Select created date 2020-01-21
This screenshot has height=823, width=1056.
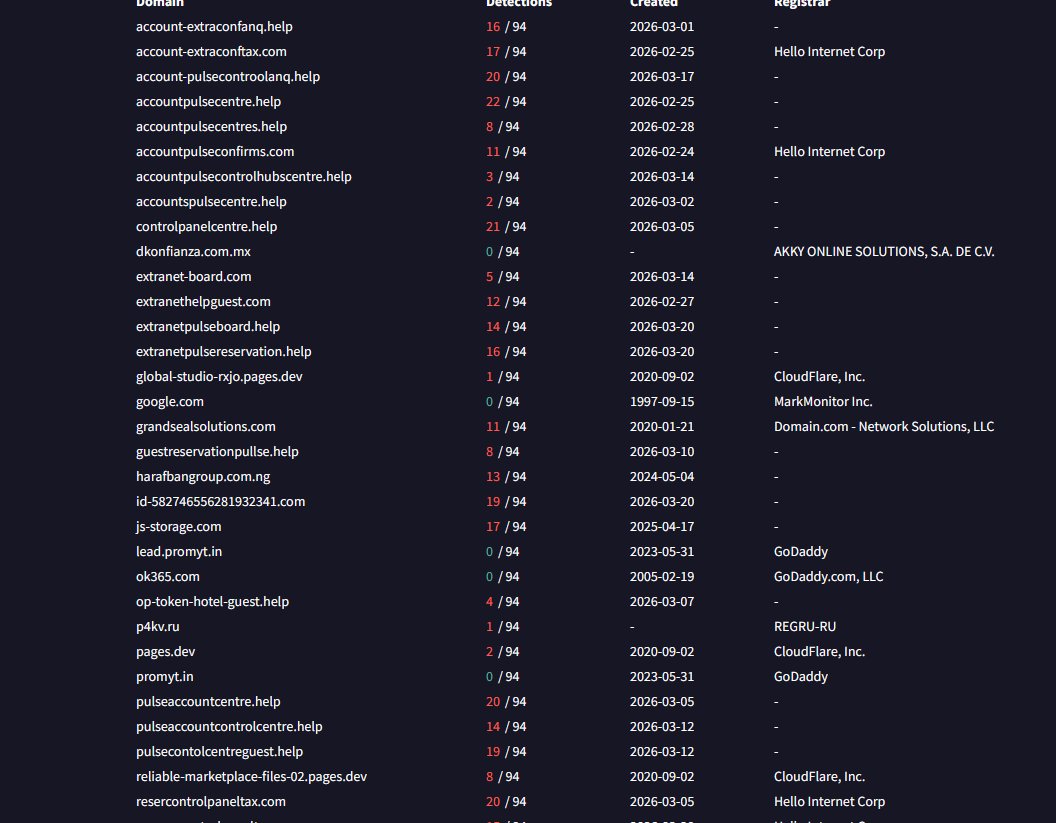click(662, 426)
